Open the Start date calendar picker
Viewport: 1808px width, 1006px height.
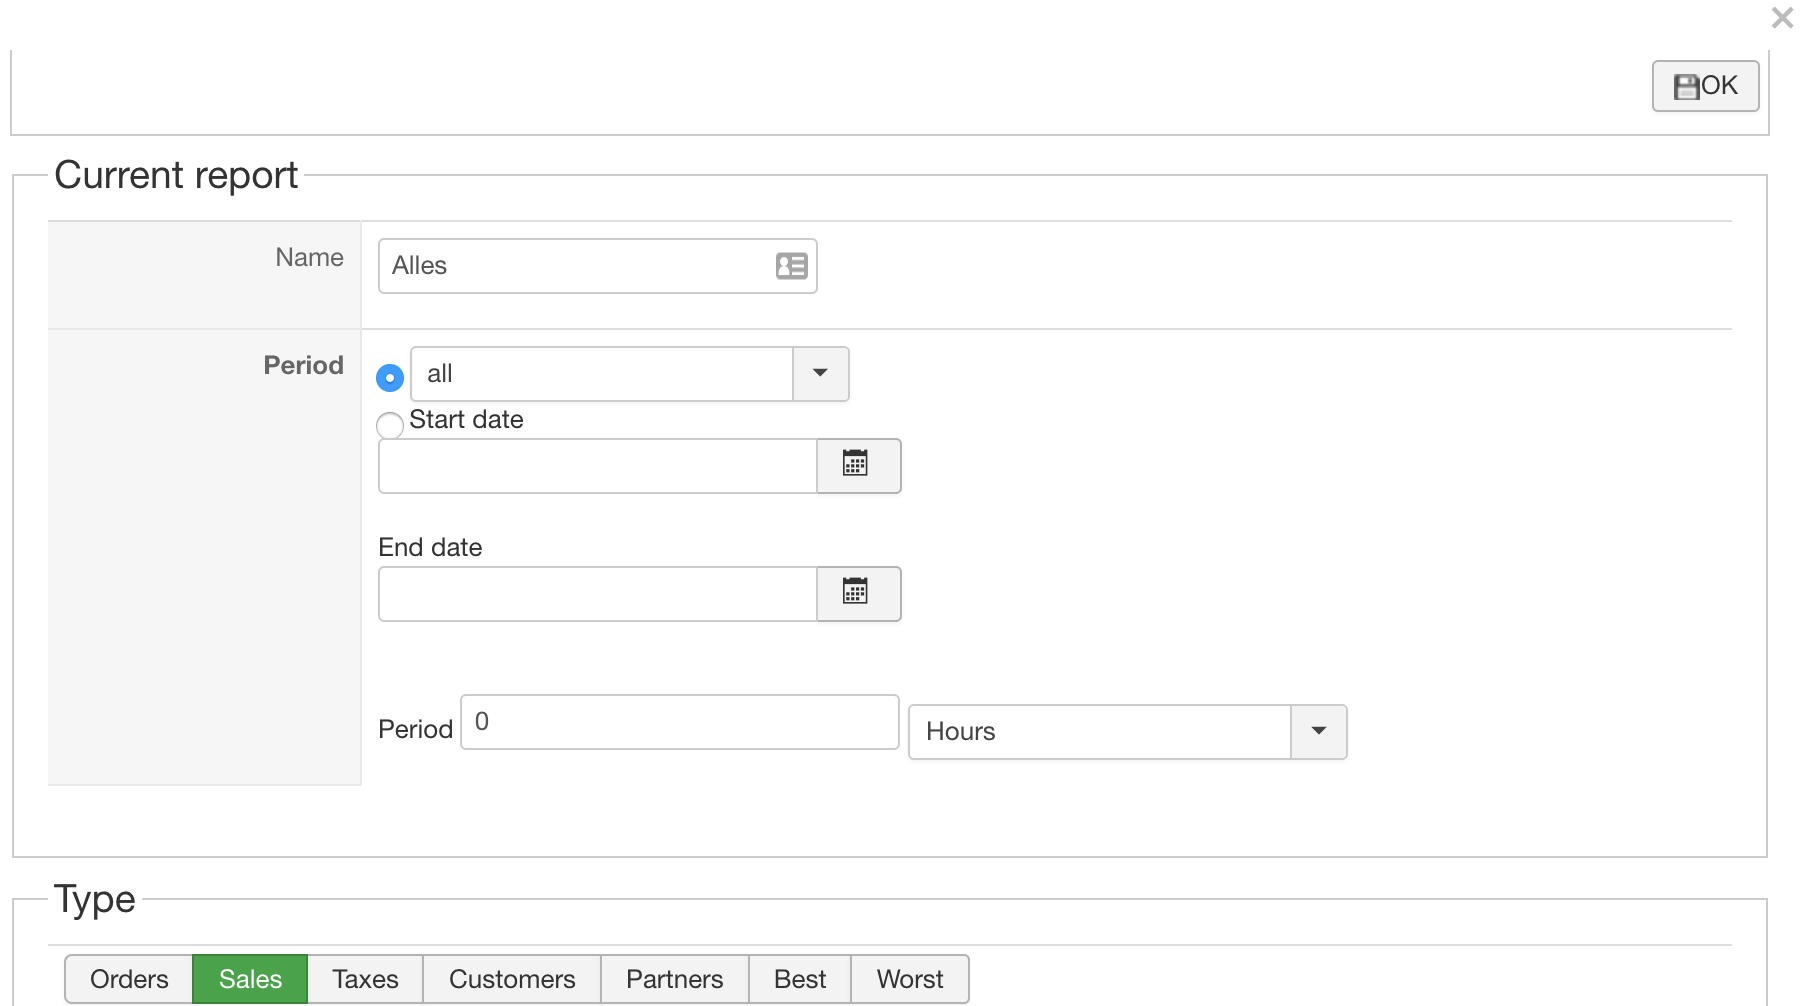click(x=857, y=466)
